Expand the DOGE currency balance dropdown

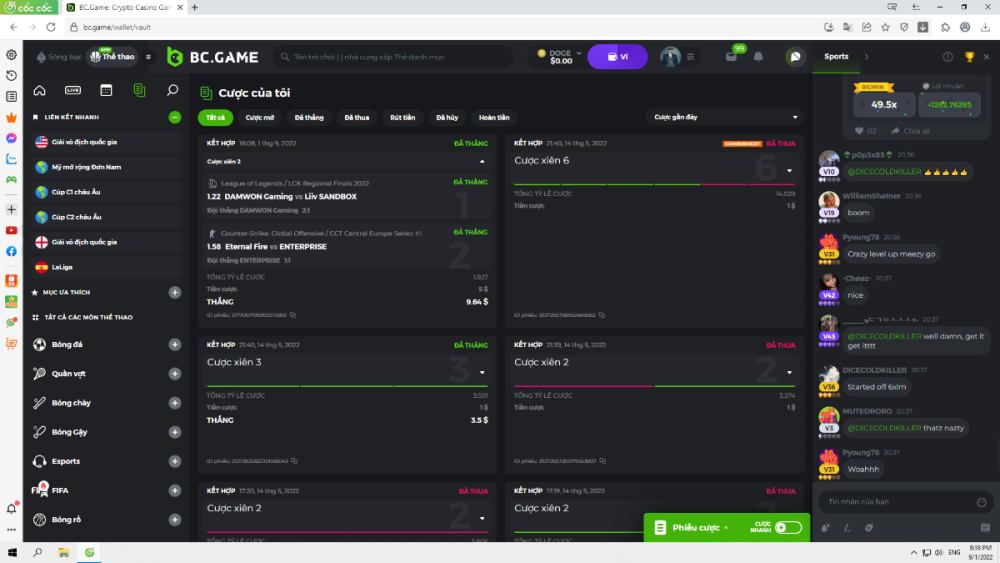(x=560, y=57)
